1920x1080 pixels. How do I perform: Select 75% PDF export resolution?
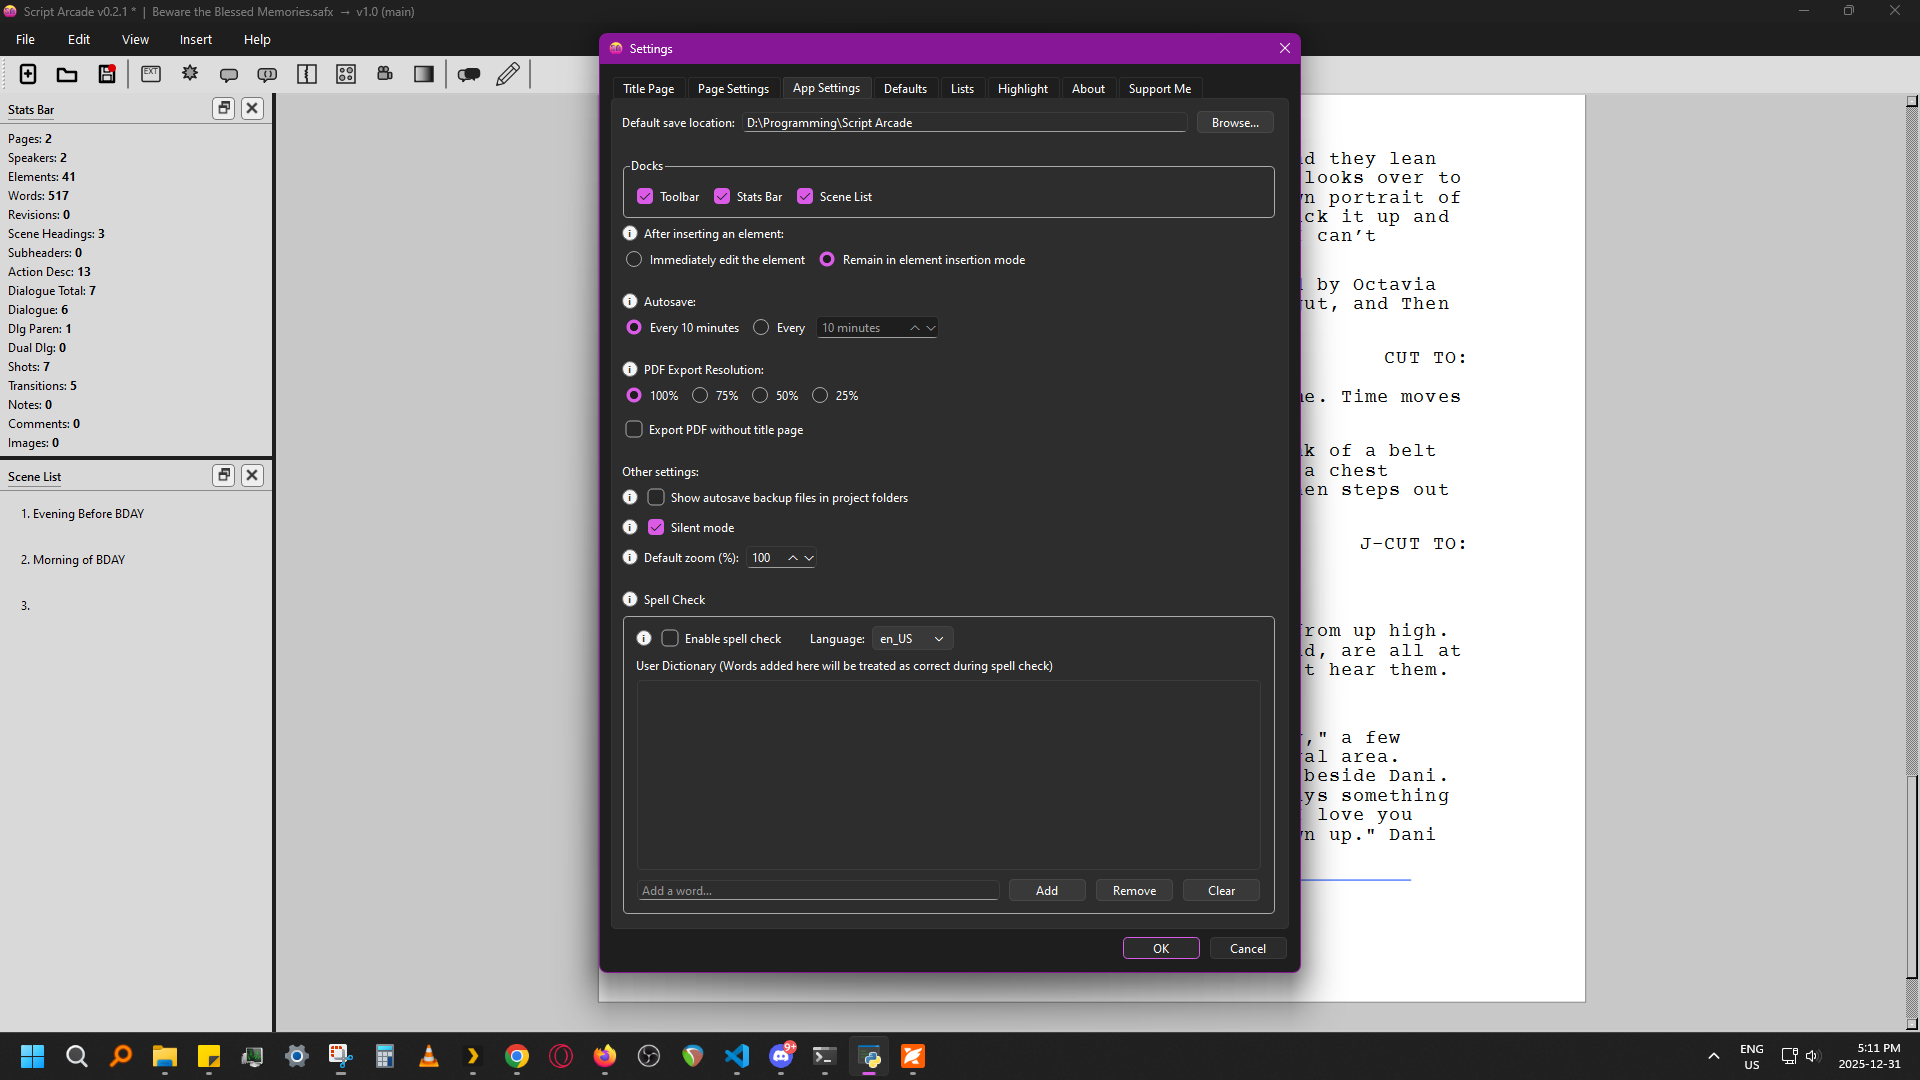click(x=700, y=395)
